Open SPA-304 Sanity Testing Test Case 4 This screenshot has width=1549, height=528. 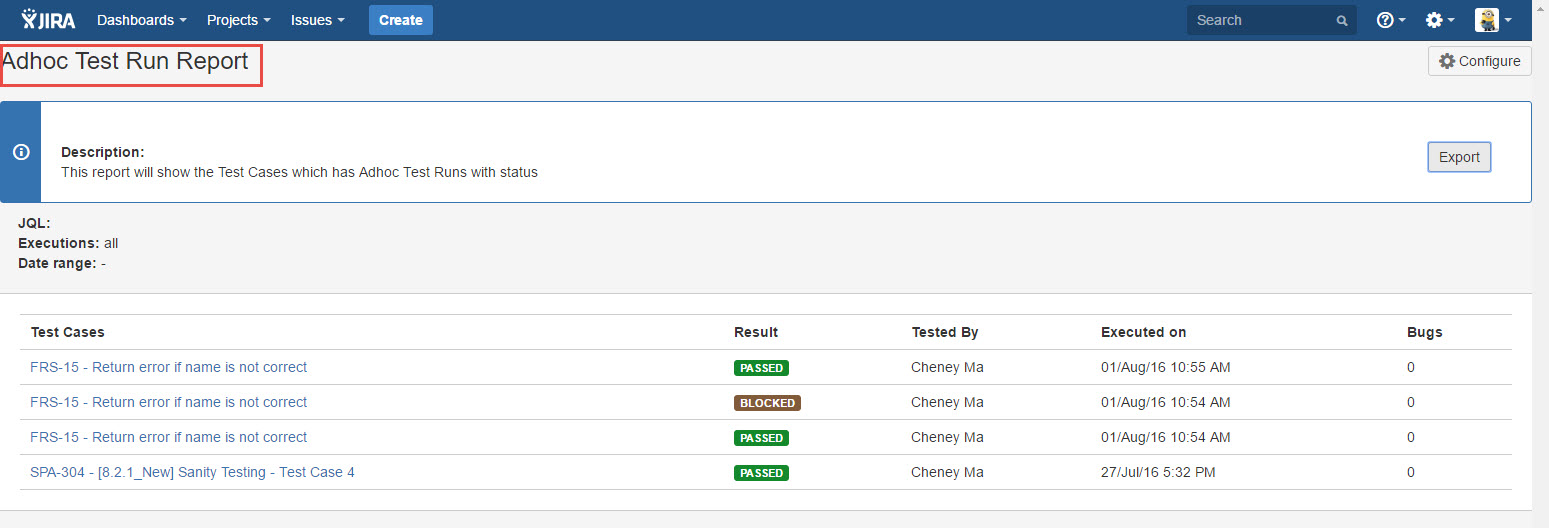(x=192, y=472)
